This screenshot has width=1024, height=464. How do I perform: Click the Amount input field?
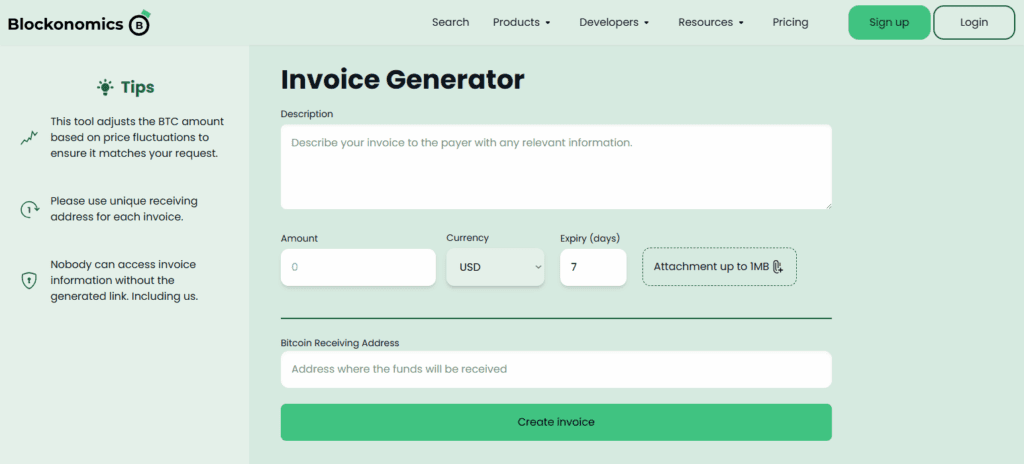point(358,267)
